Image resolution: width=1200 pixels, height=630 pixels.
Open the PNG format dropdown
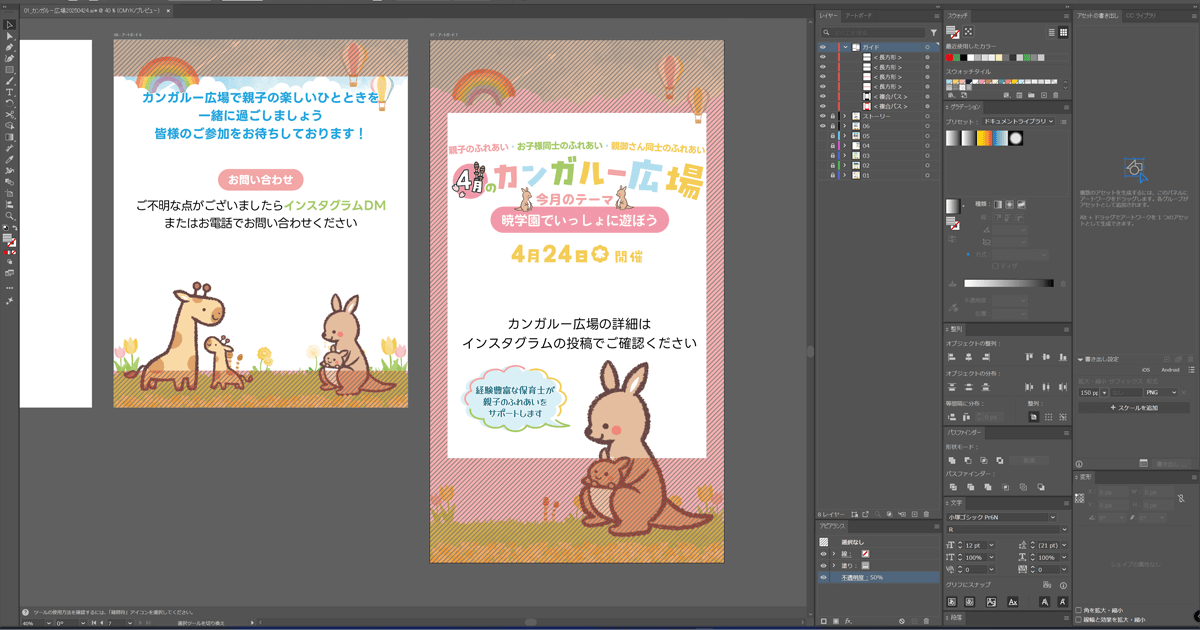1161,393
